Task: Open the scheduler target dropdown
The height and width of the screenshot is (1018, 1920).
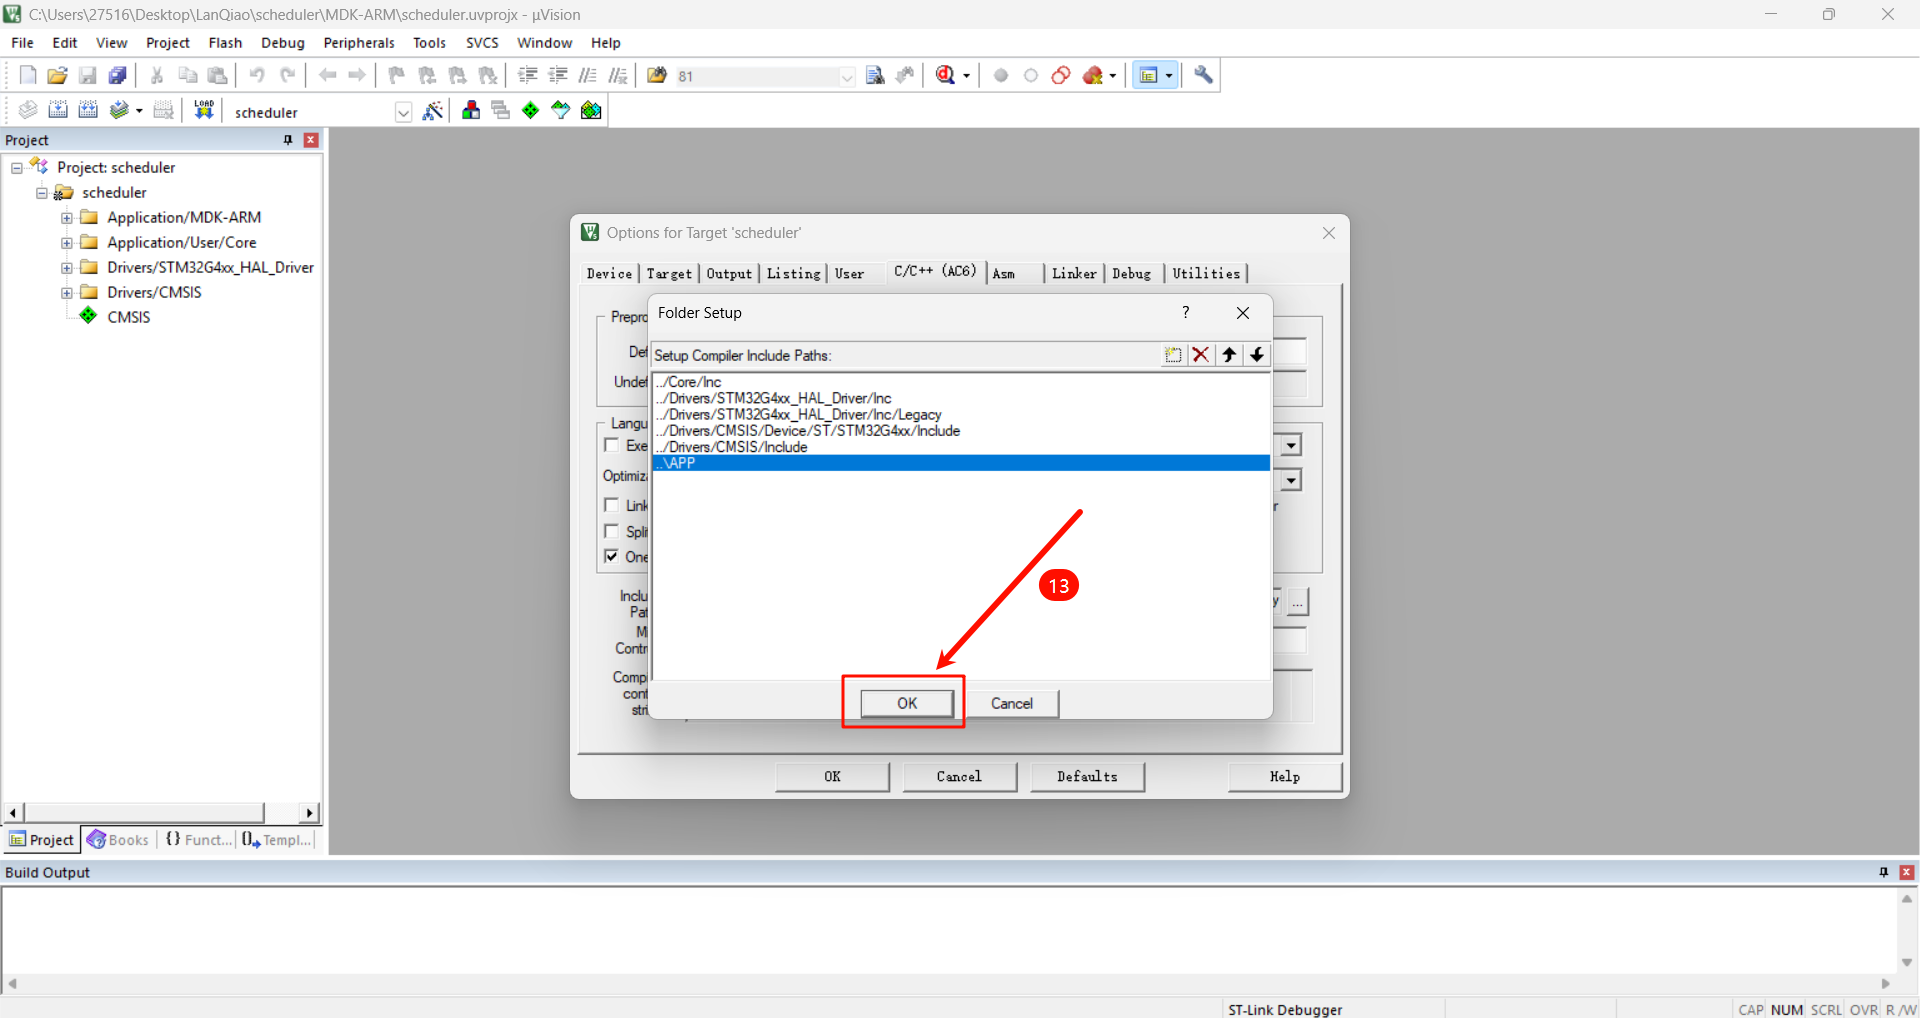Action: (x=403, y=112)
